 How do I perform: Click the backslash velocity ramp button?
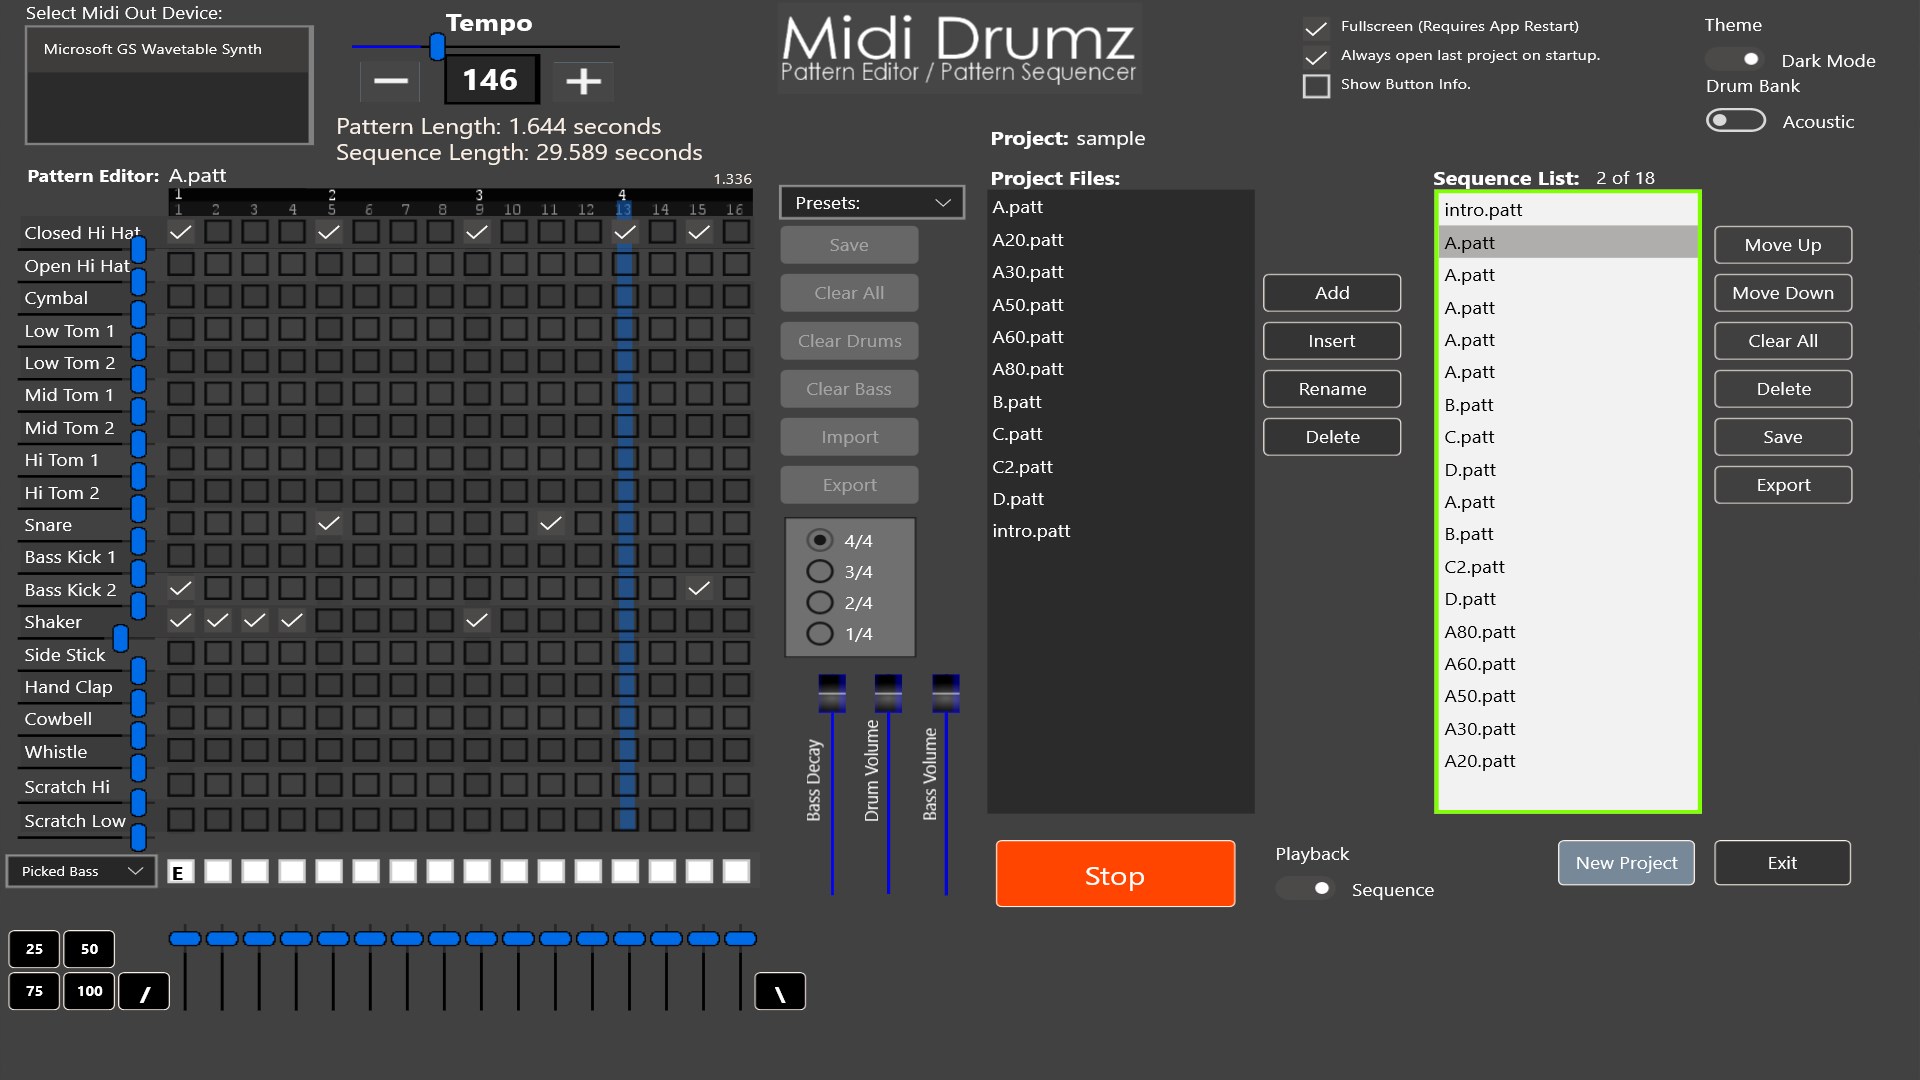point(780,992)
